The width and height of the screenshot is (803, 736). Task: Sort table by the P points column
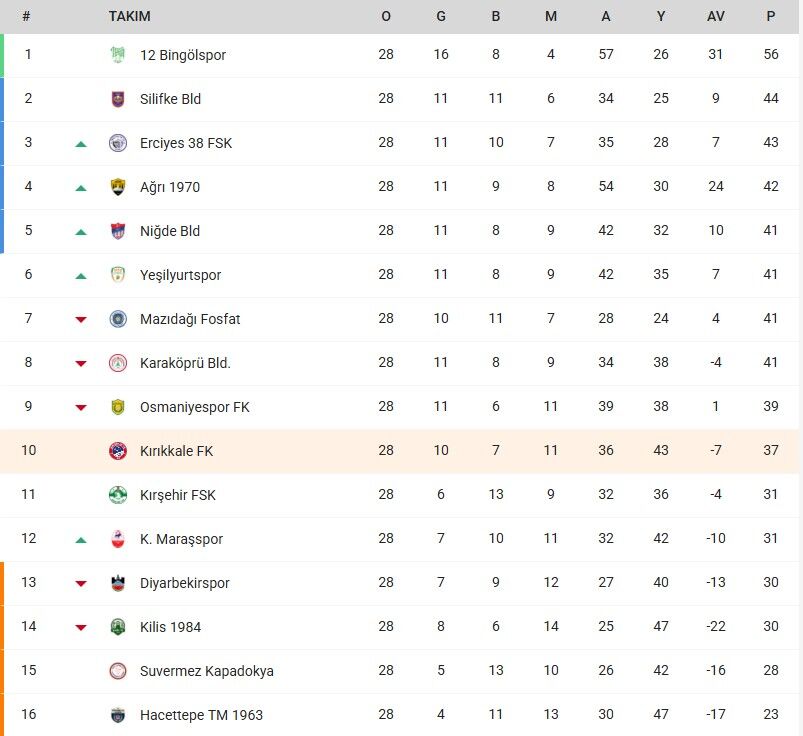point(770,16)
